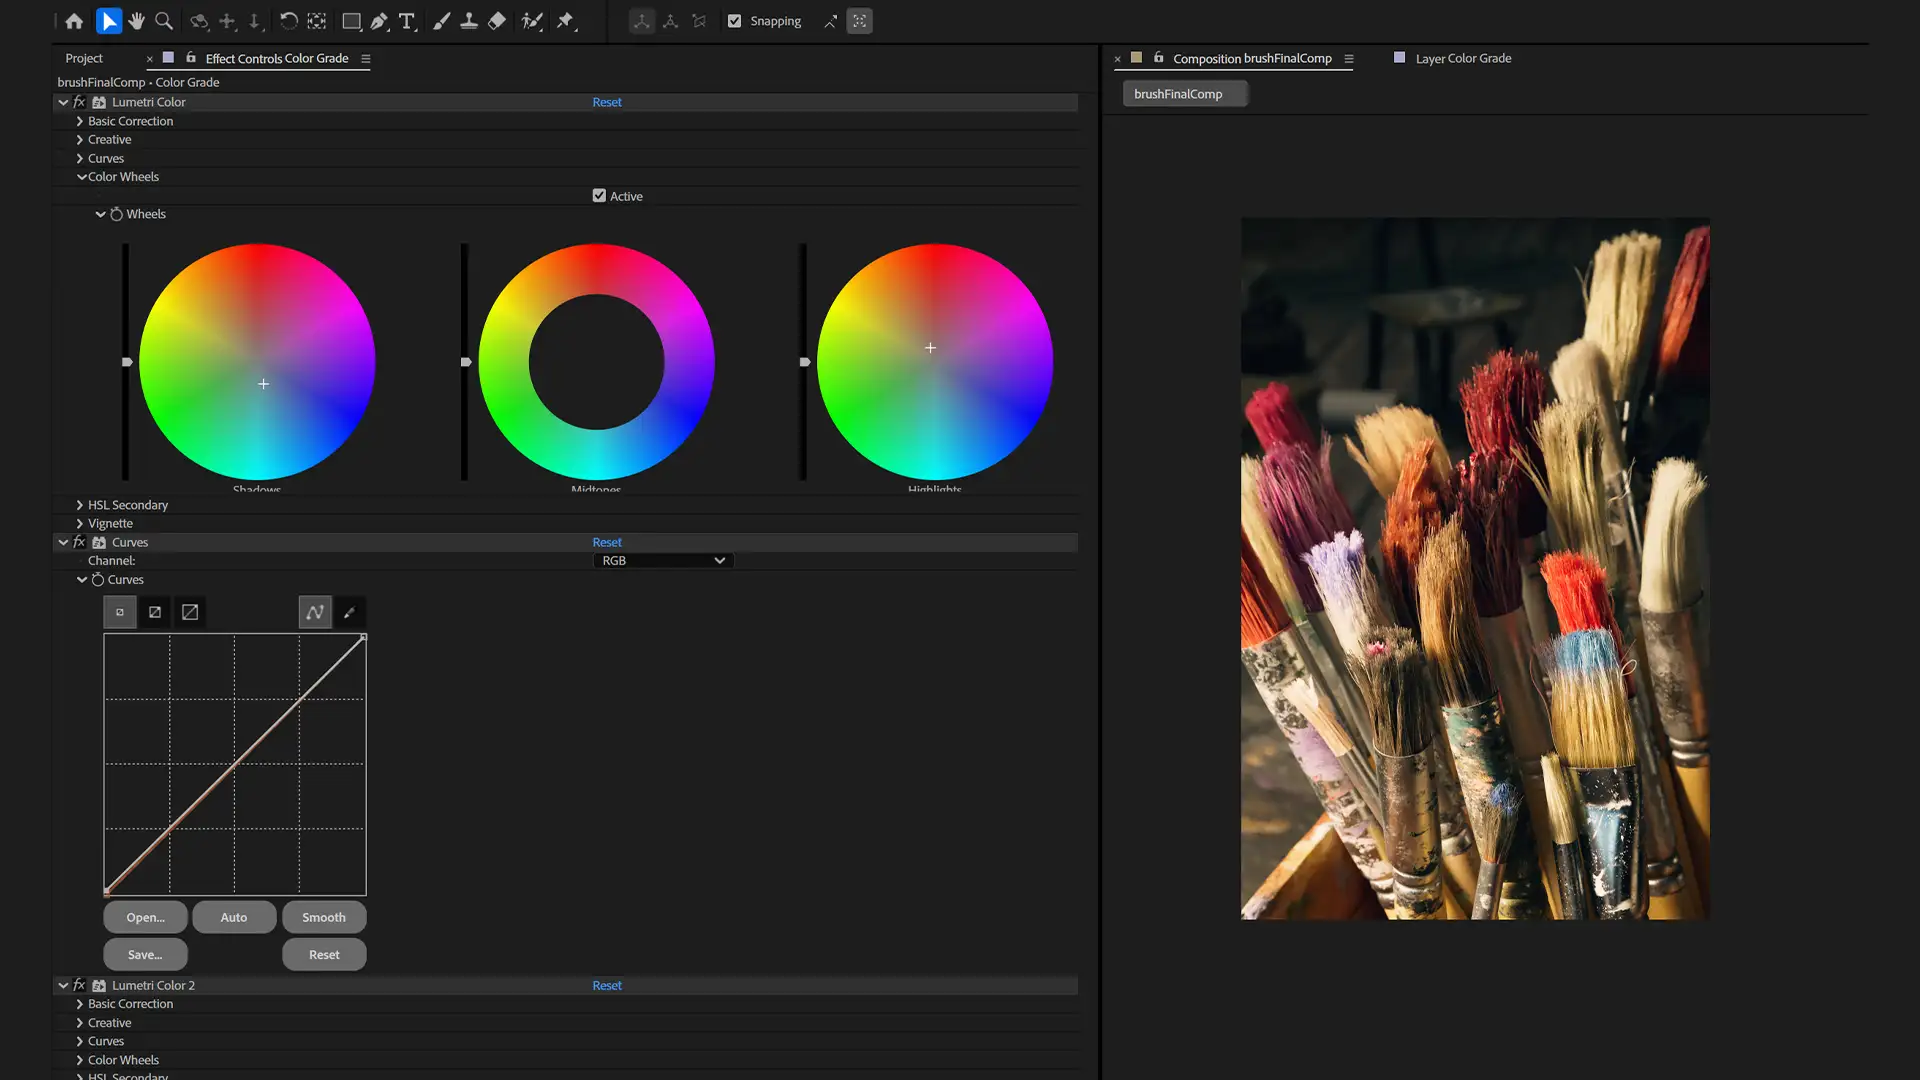
Task: Select the Pen tool
Action: (x=379, y=21)
